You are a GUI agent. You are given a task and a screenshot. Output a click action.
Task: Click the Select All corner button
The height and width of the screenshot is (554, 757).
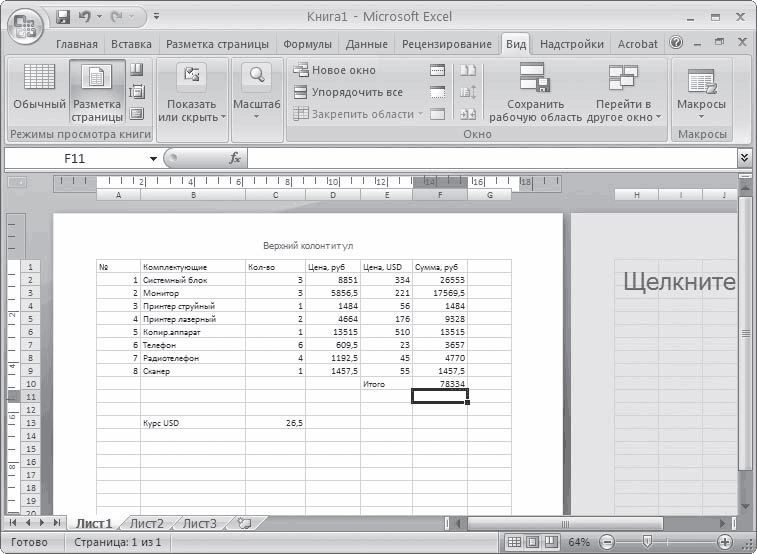(17, 183)
